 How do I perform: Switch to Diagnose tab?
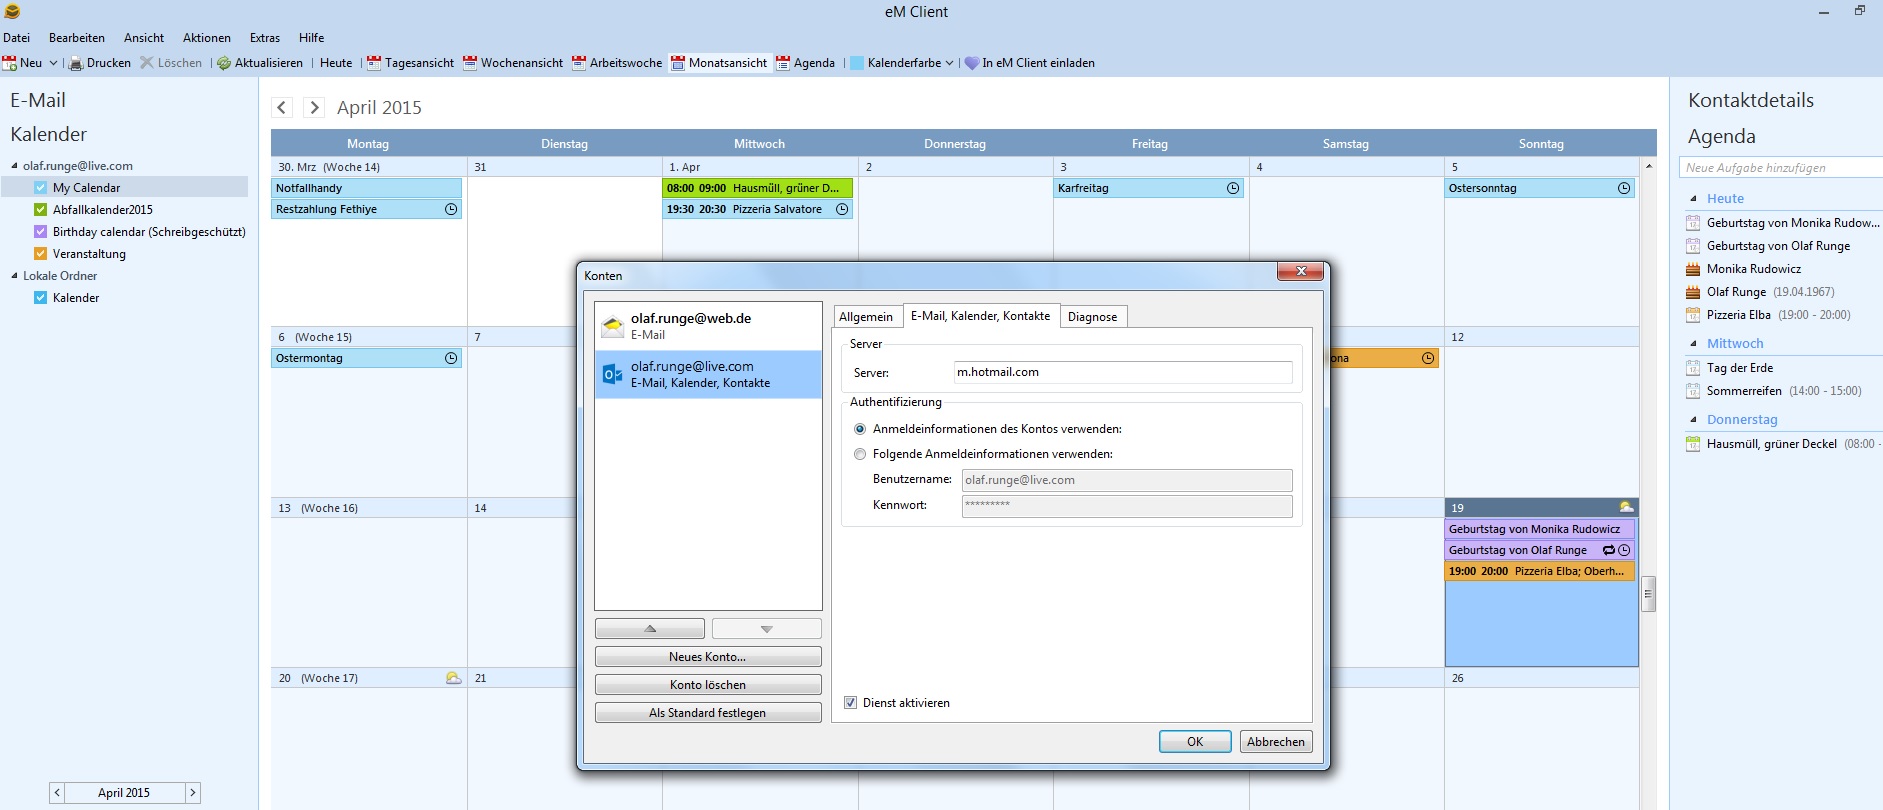(x=1092, y=317)
